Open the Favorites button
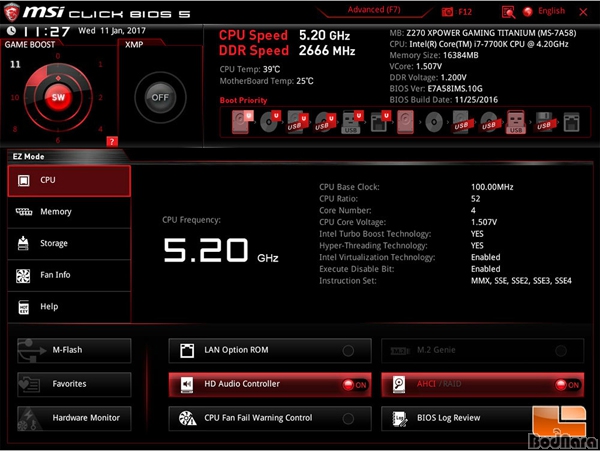Image resolution: width=600 pixels, height=451 pixels. (74, 384)
